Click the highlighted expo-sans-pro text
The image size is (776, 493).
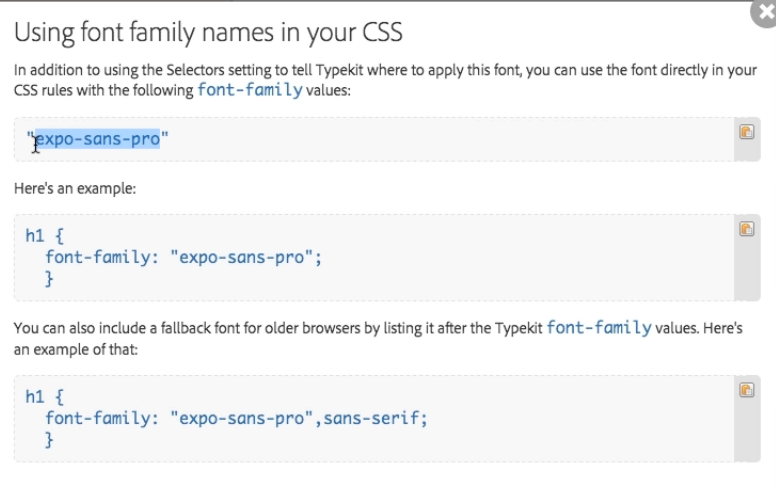click(x=98, y=139)
